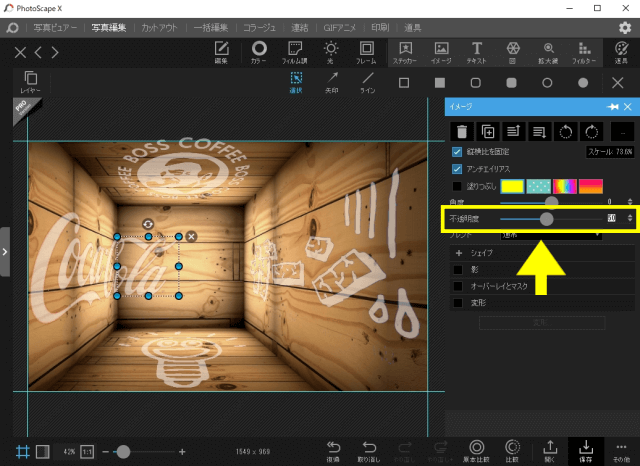640x466 pixels.
Task: Switch to GIFアニメ tab
Action: (x=340, y=28)
